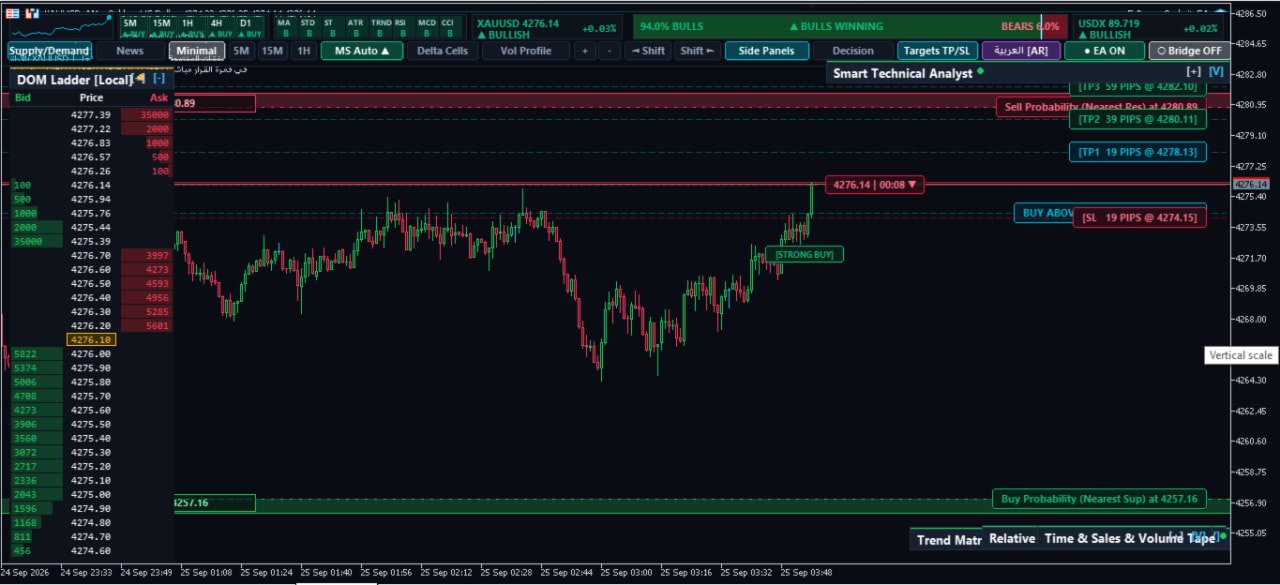The width and height of the screenshot is (1280, 585).
Task: Collapse DOM Ladder with the [-] icon
Action: pyautogui.click(x=158, y=78)
